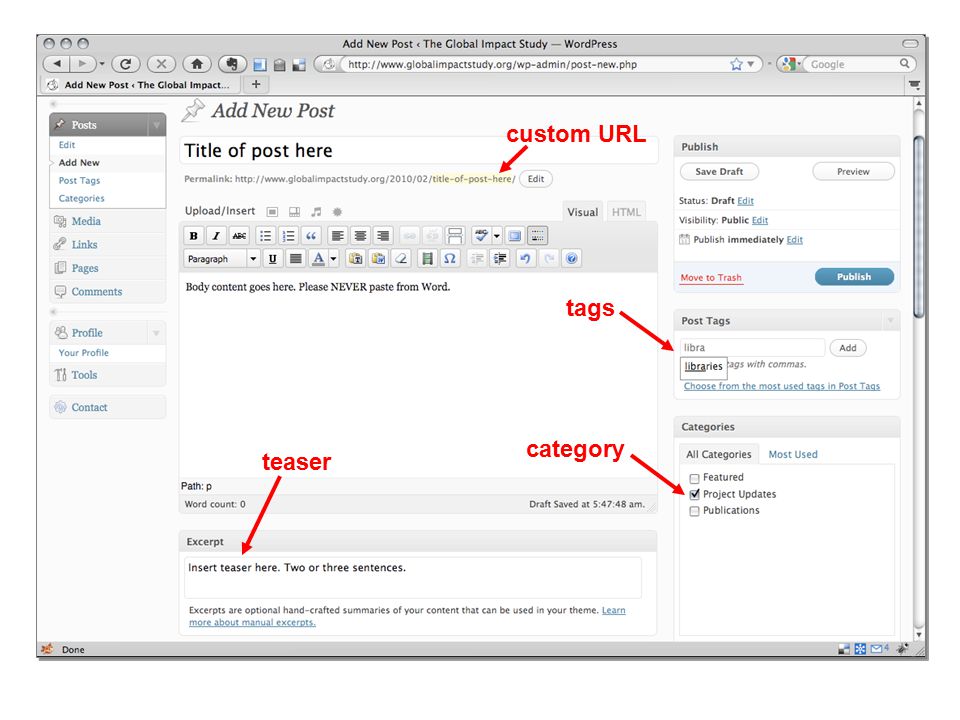Go to the browser home page
The width and height of the screenshot is (960, 720).
click(197, 64)
